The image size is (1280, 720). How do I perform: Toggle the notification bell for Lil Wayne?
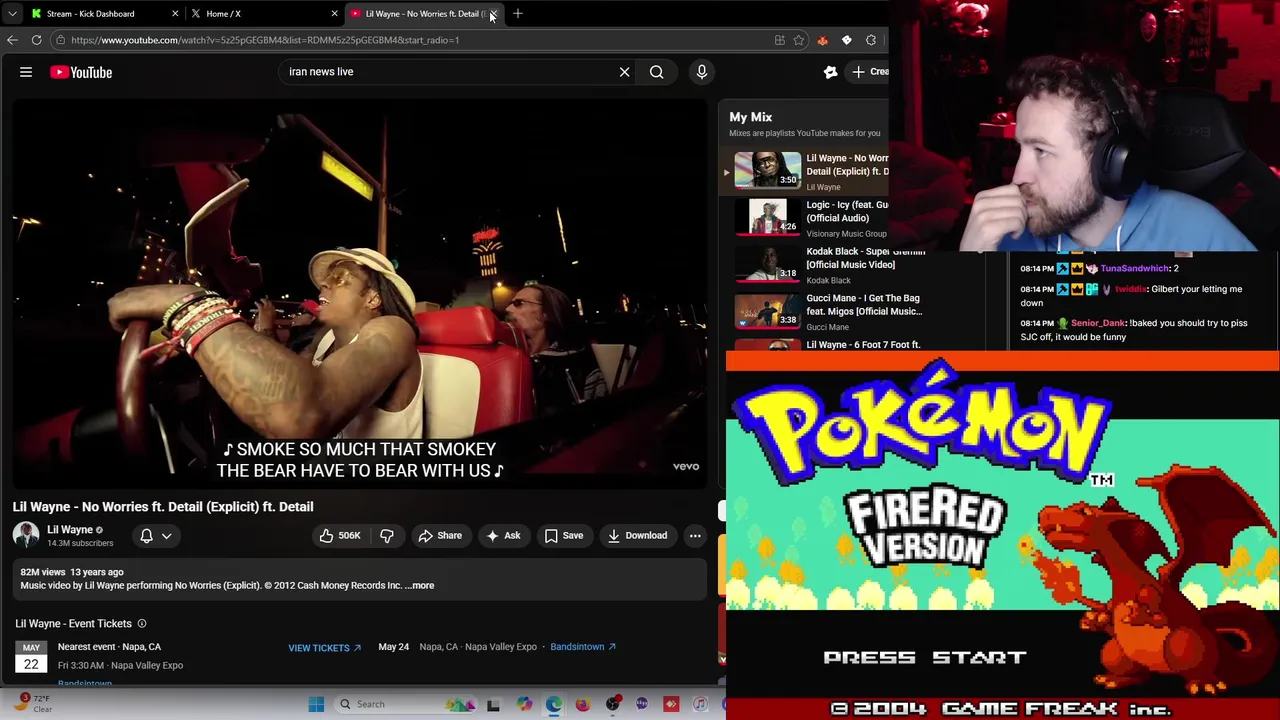pyautogui.click(x=146, y=536)
